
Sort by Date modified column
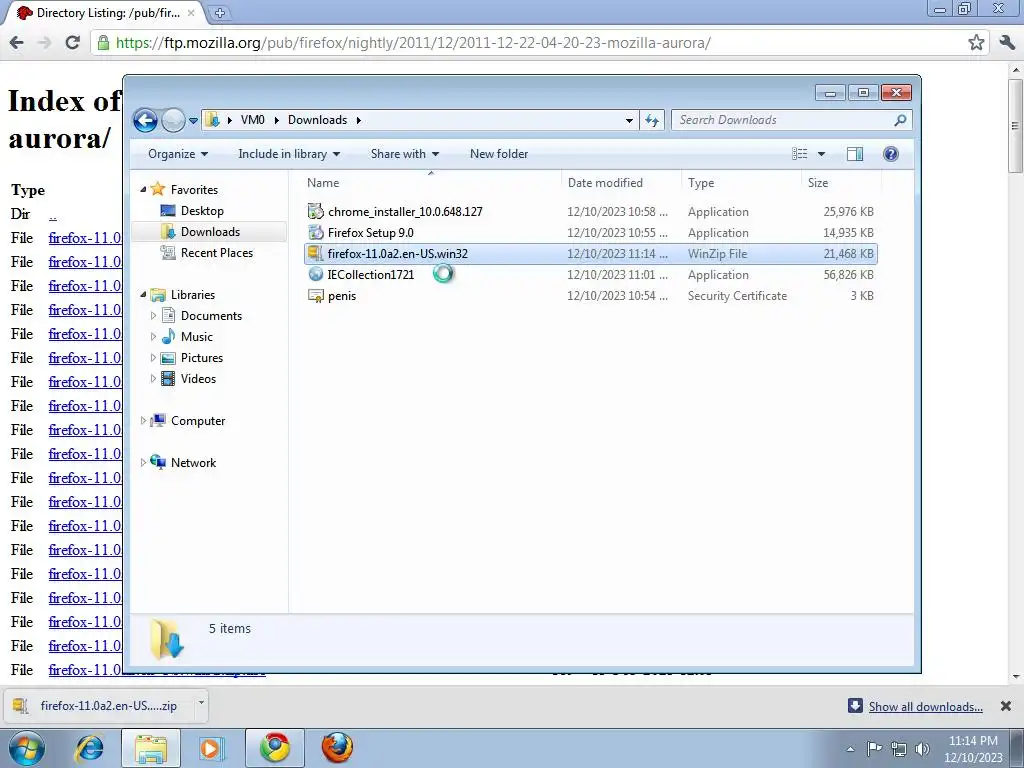point(620,183)
